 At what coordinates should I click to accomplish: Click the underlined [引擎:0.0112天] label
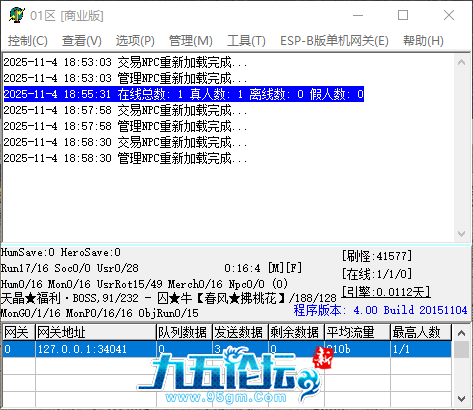coord(386,292)
